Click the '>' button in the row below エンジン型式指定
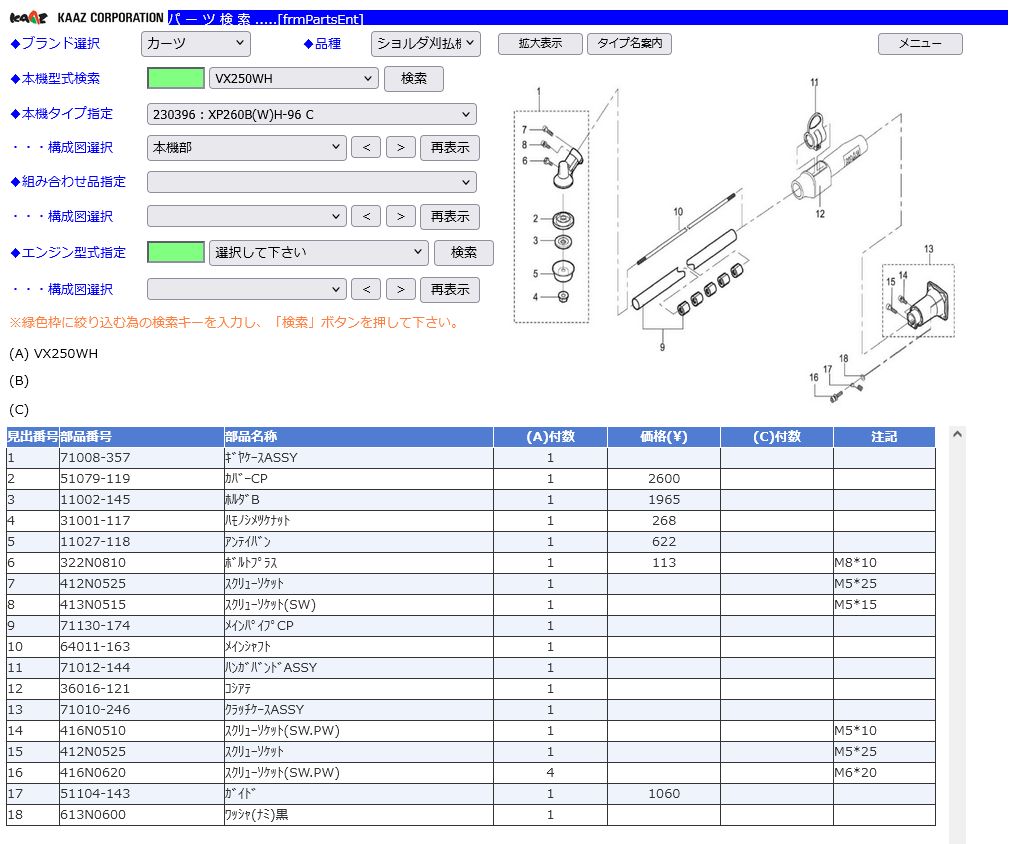The width and height of the screenshot is (1017, 844). [x=401, y=290]
